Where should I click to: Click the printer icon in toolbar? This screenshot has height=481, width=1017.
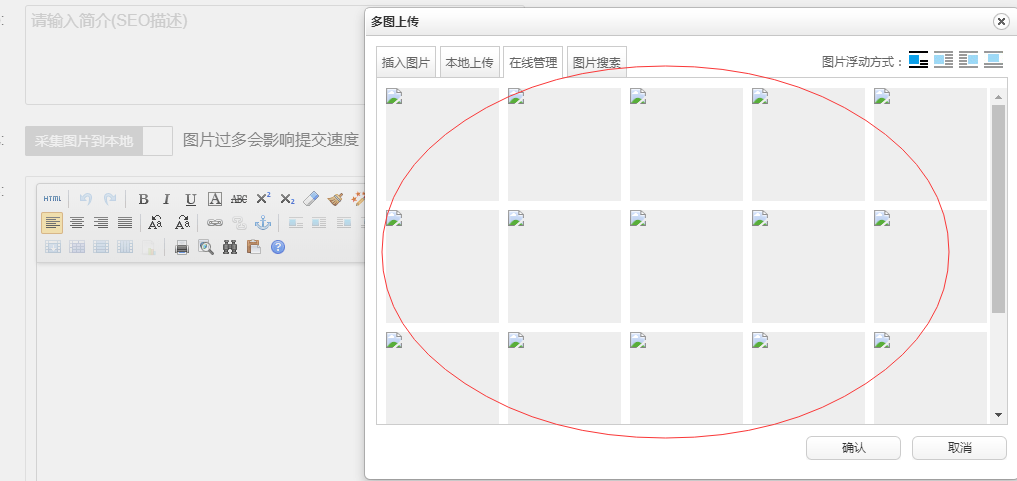[x=182, y=247]
